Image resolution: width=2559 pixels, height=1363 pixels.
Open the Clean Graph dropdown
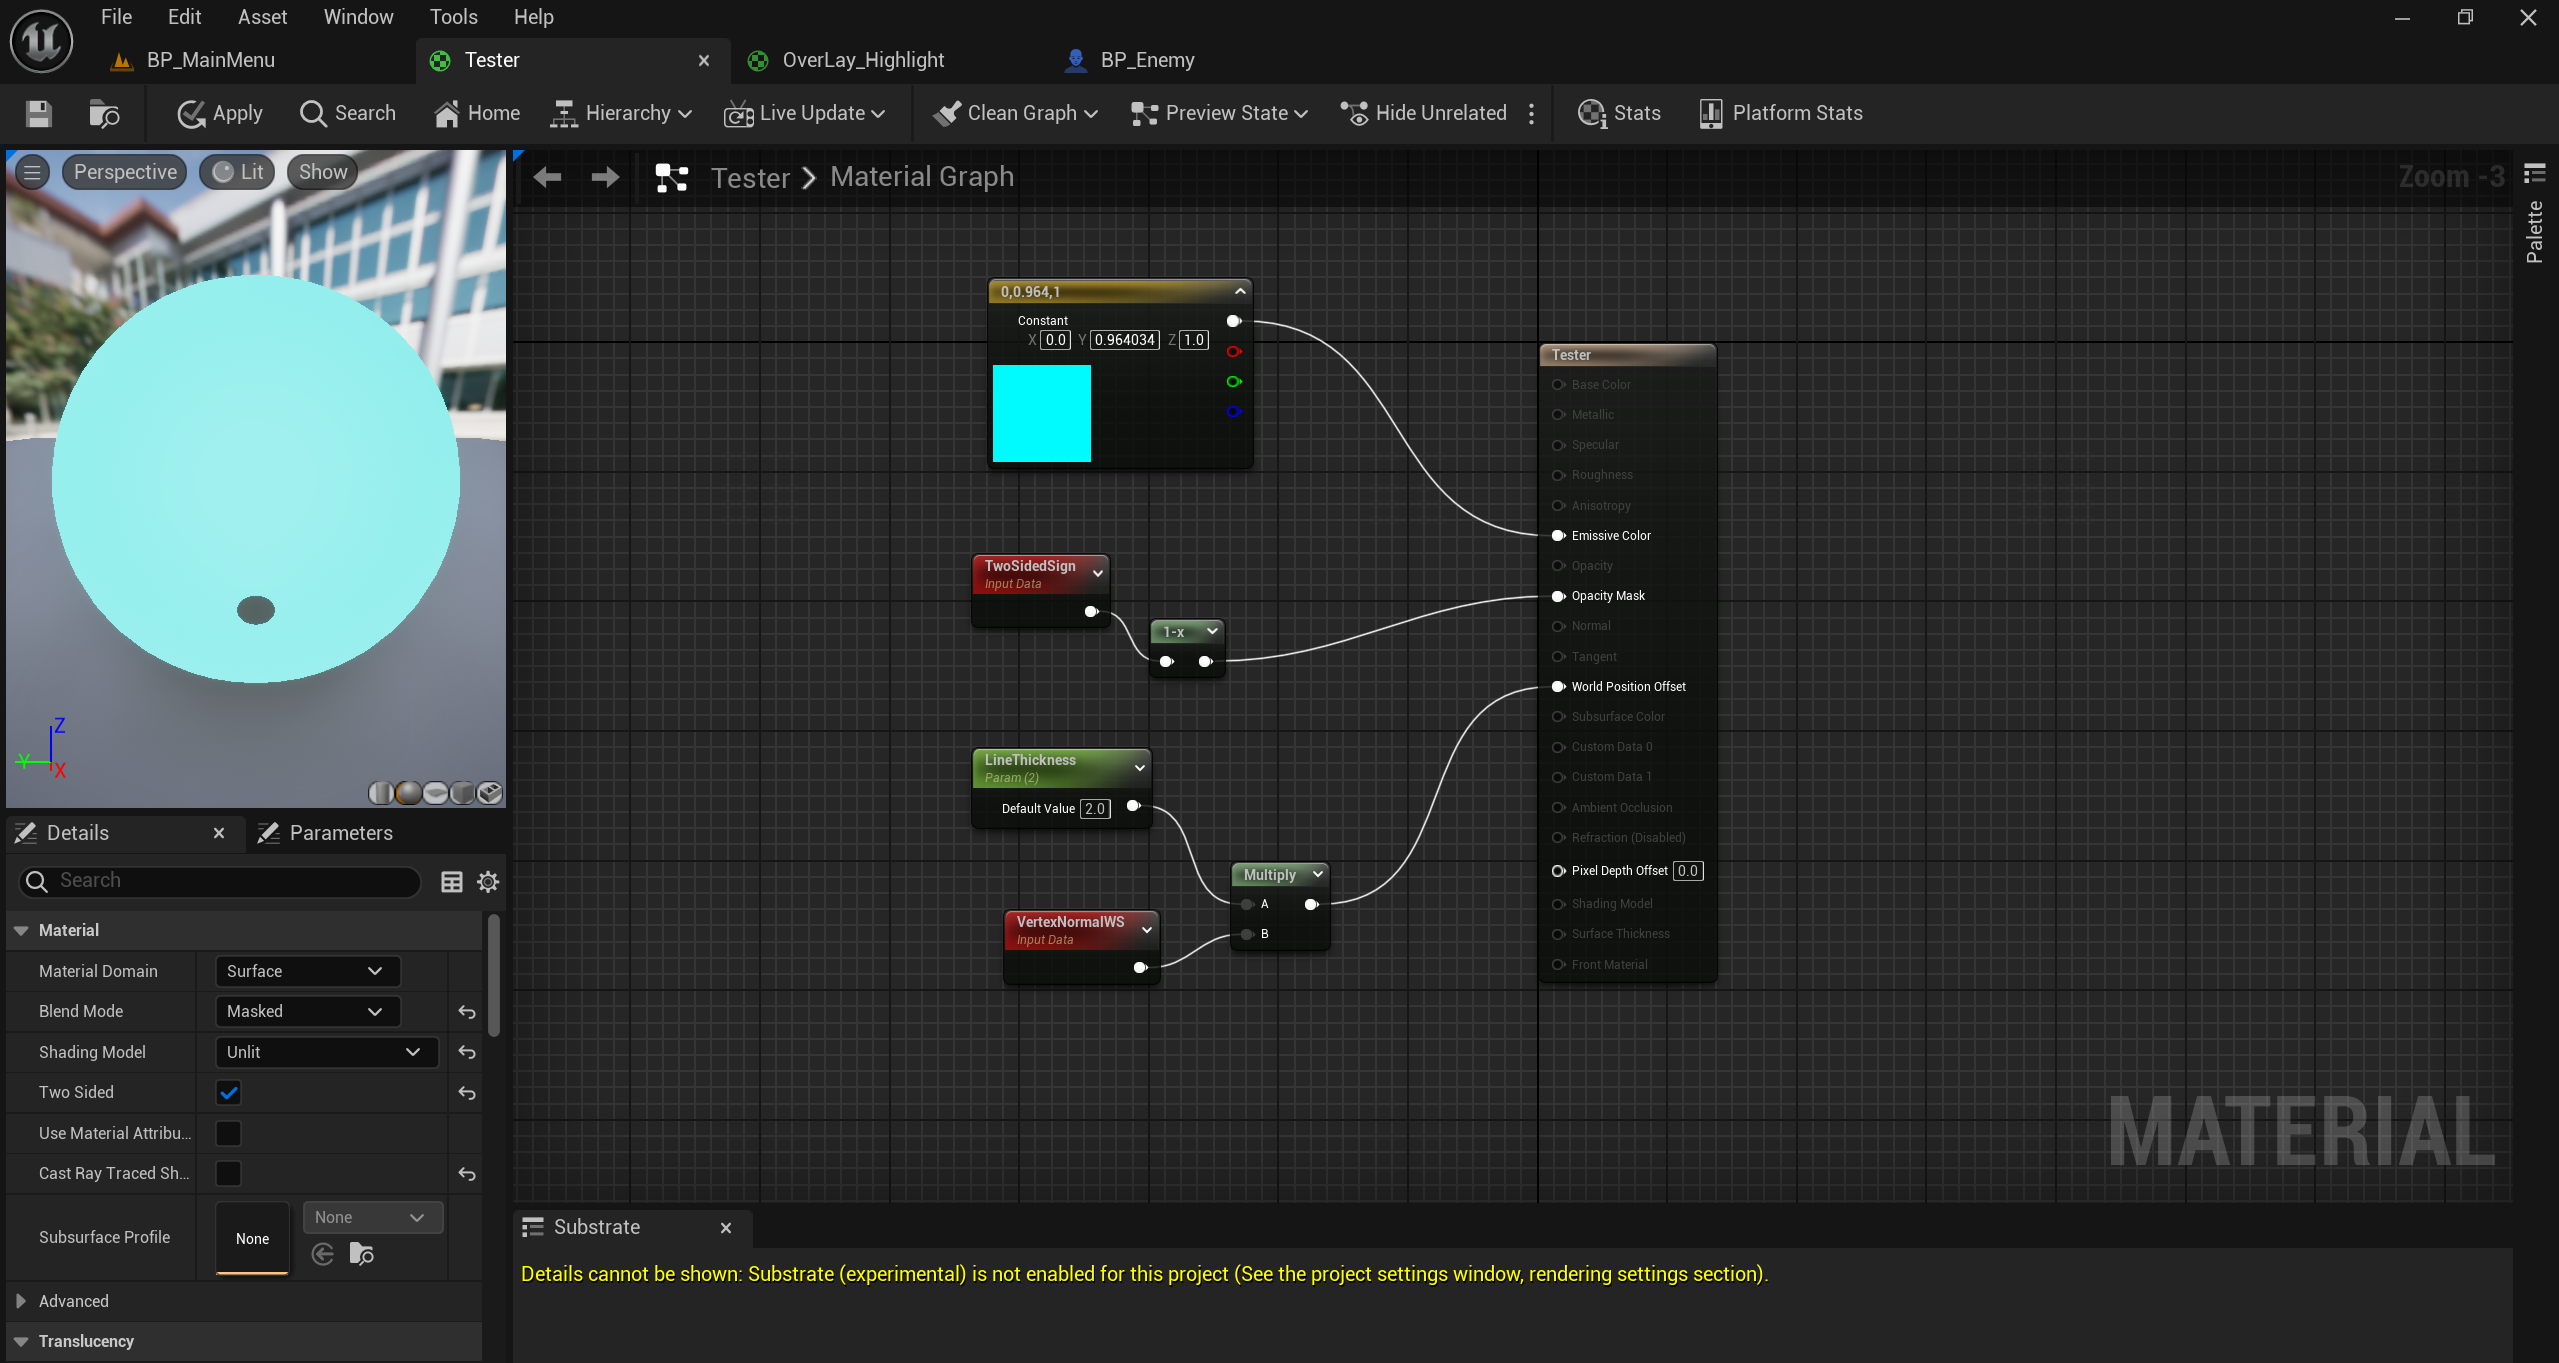pos(1015,113)
